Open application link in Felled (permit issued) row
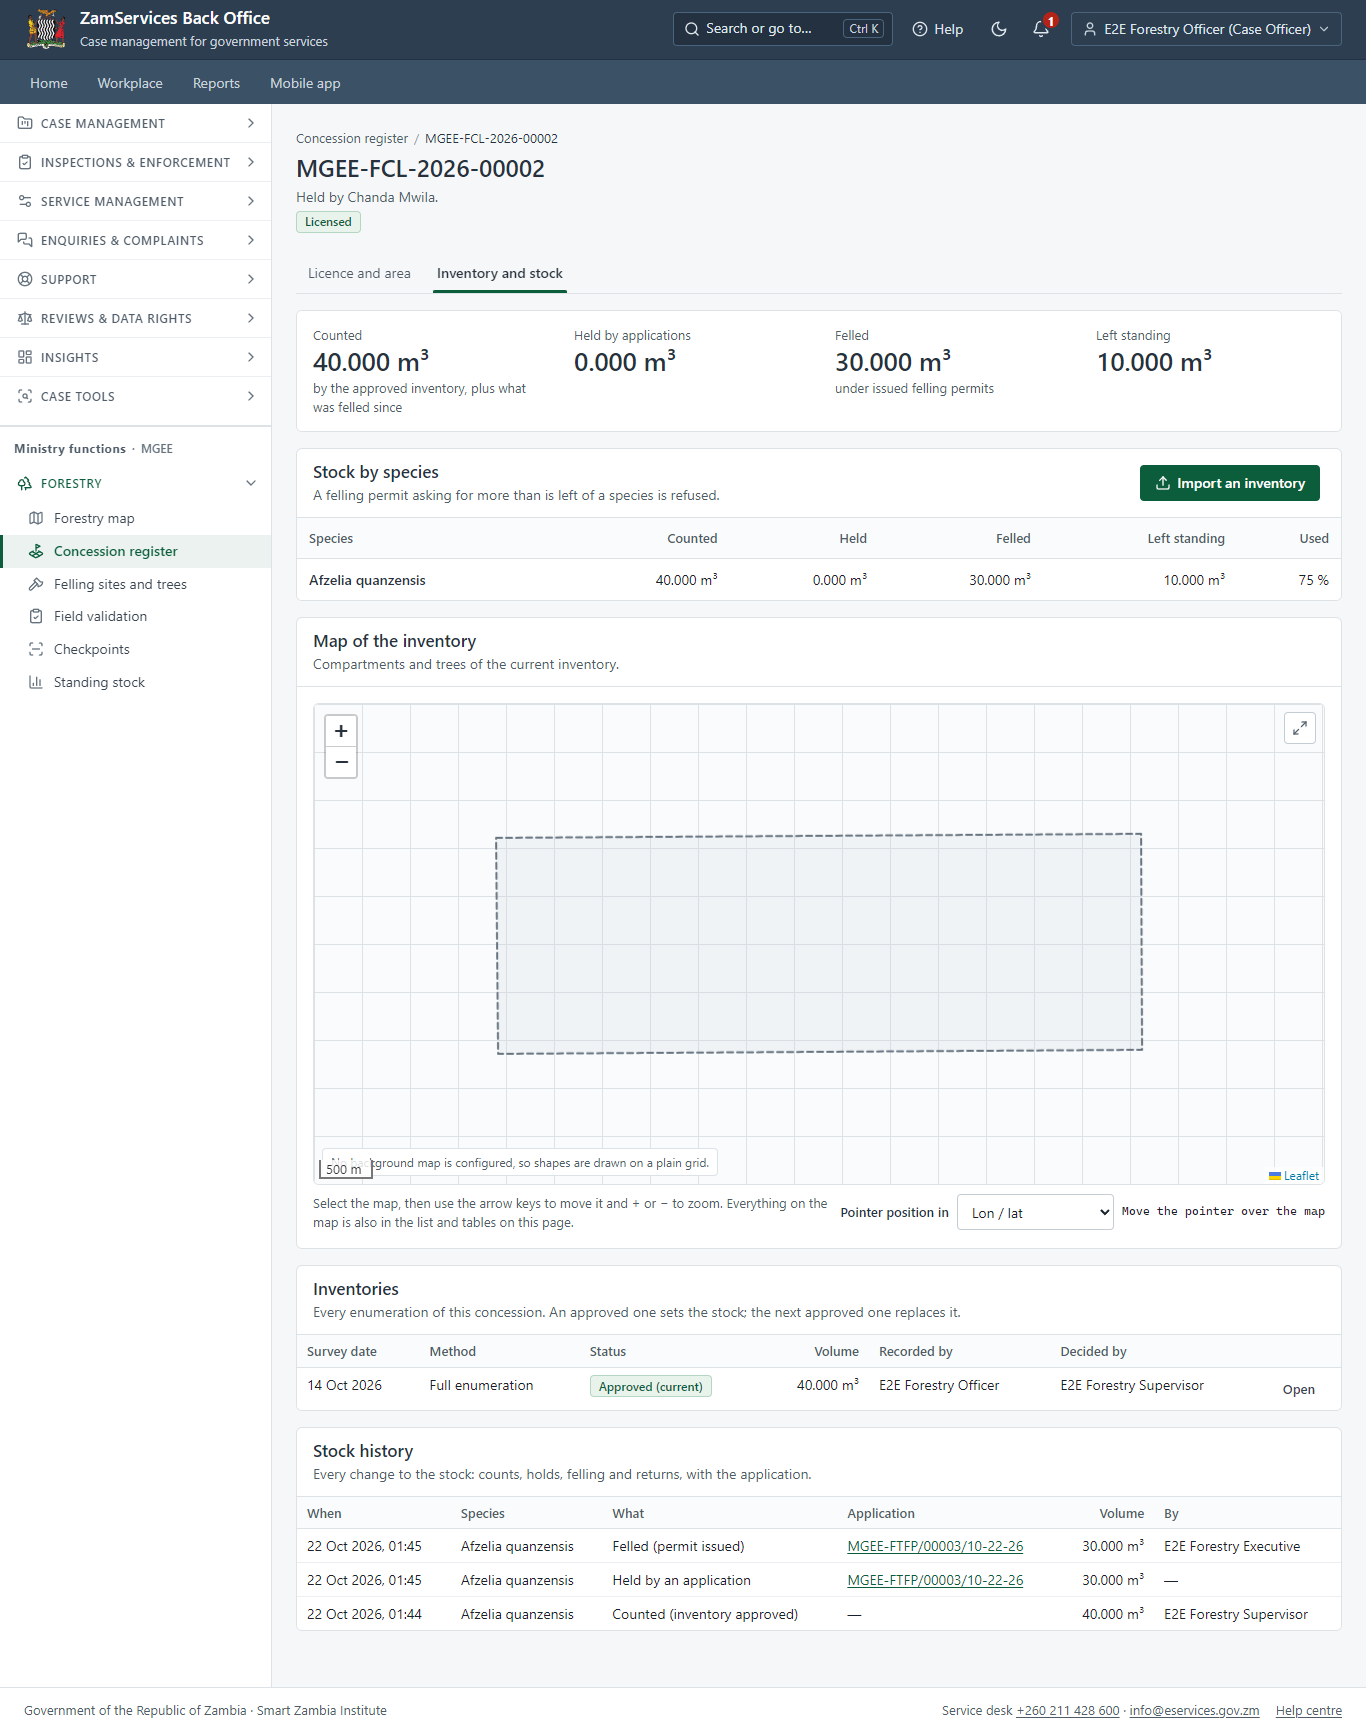Viewport: 1366px width, 1732px height. pos(935,1546)
